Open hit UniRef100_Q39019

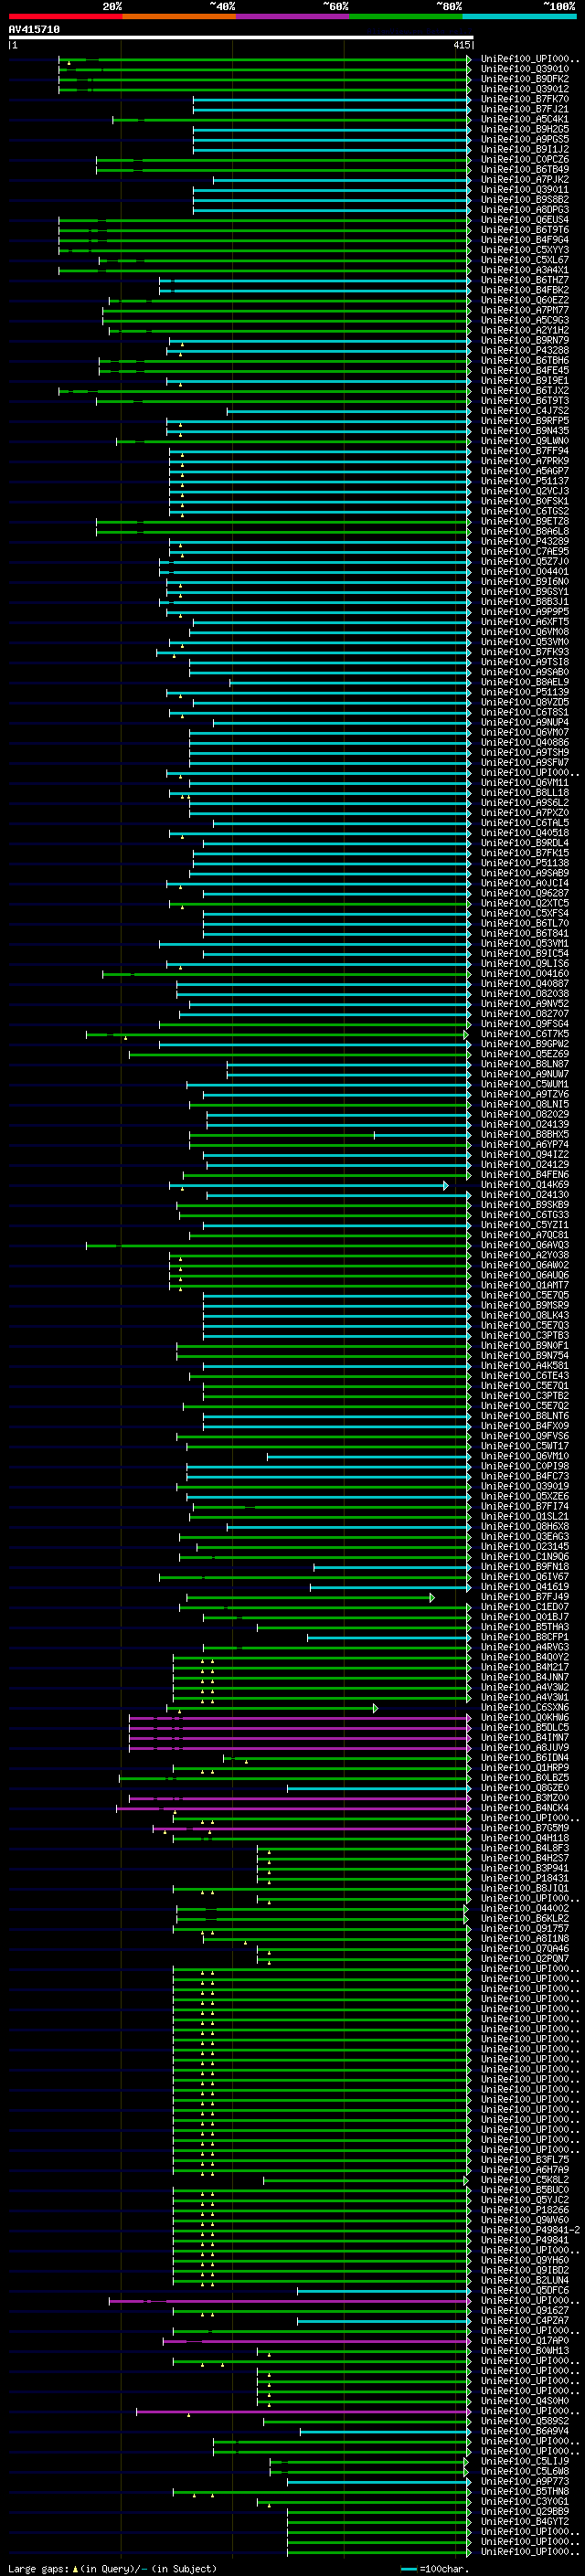coord(525,1487)
